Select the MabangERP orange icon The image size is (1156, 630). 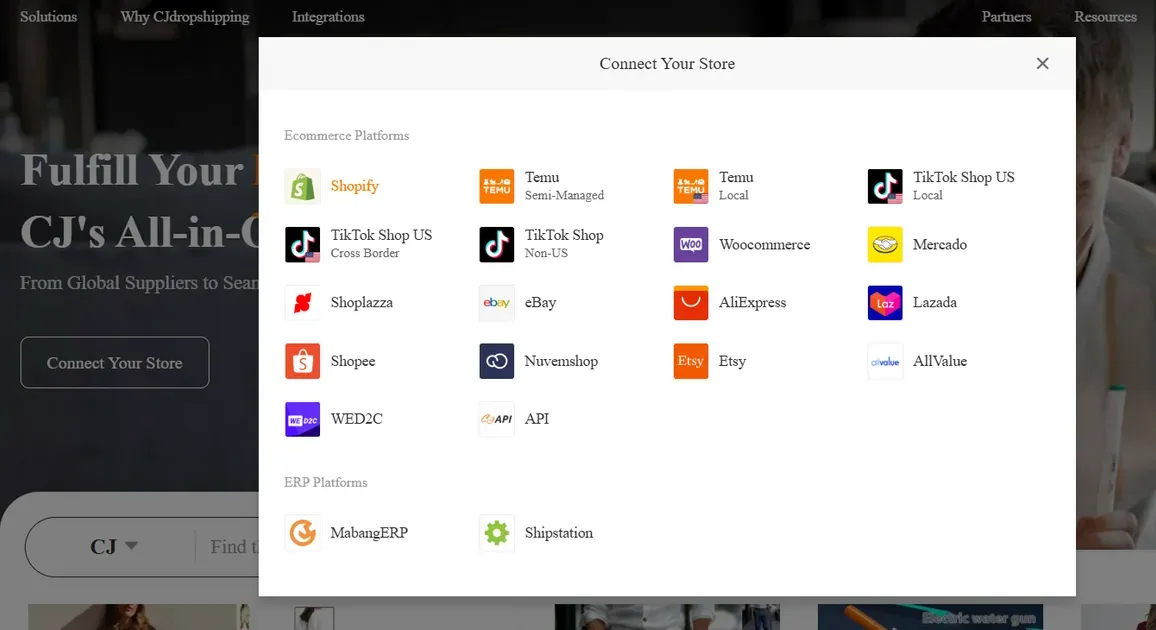[302, 533]
